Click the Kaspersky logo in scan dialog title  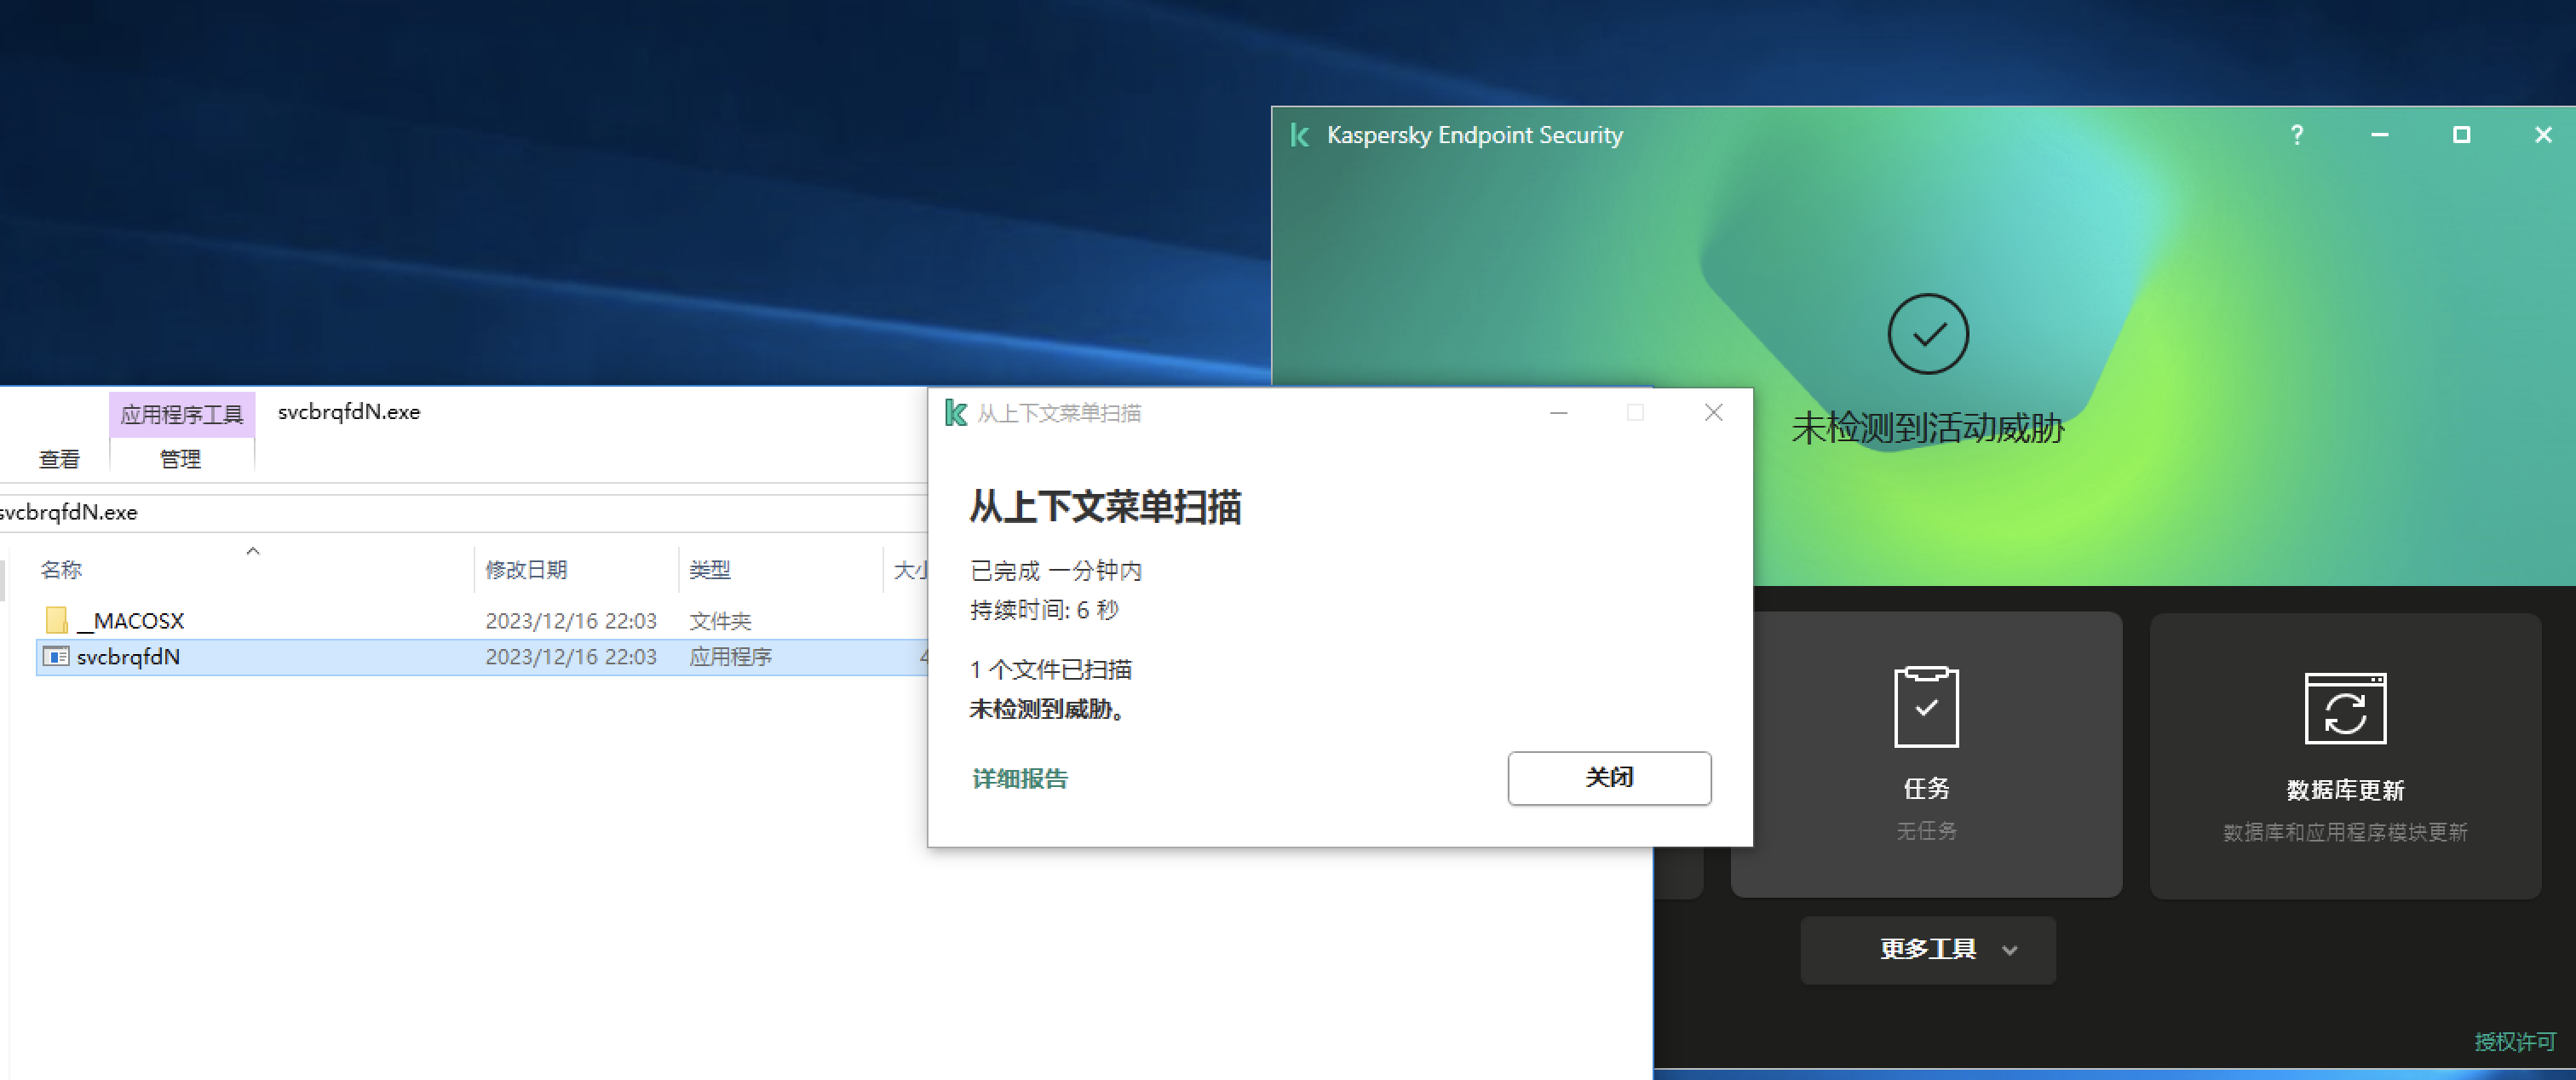click(x=955, y=413)
